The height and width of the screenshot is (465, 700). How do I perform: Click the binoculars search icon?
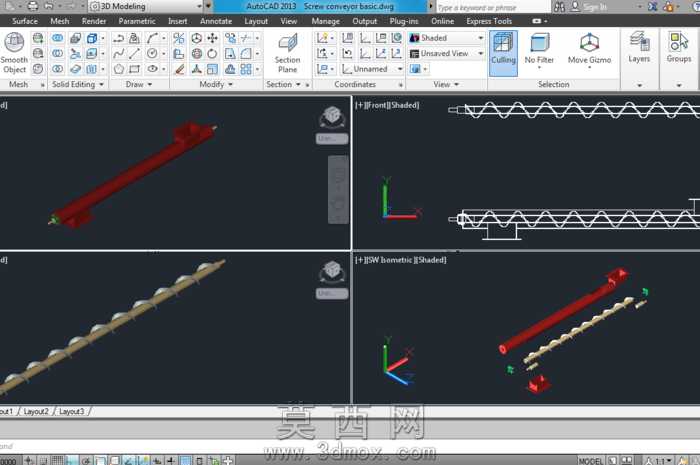[x=559, y=7]
